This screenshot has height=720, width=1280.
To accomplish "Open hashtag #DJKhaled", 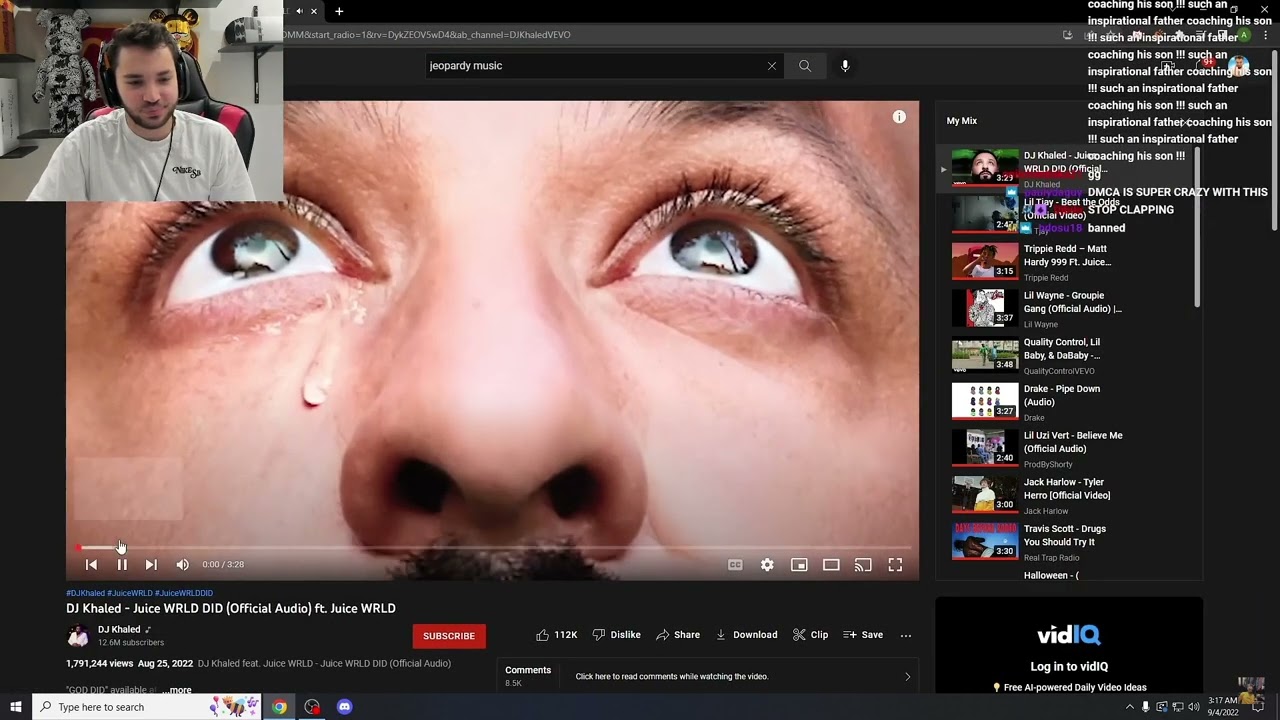I will (x=85, y=593).
